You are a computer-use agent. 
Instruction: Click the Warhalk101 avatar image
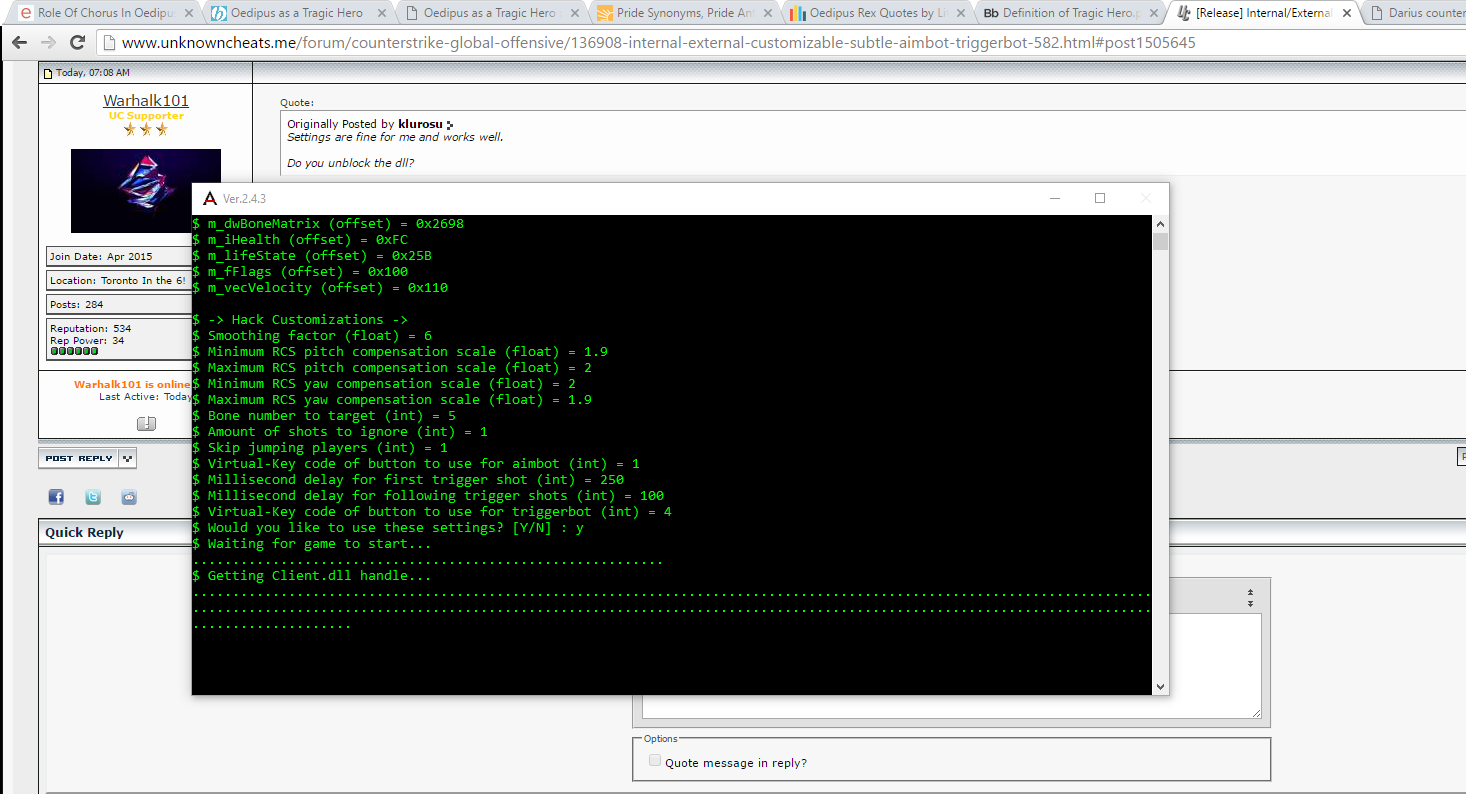[146, 191]
